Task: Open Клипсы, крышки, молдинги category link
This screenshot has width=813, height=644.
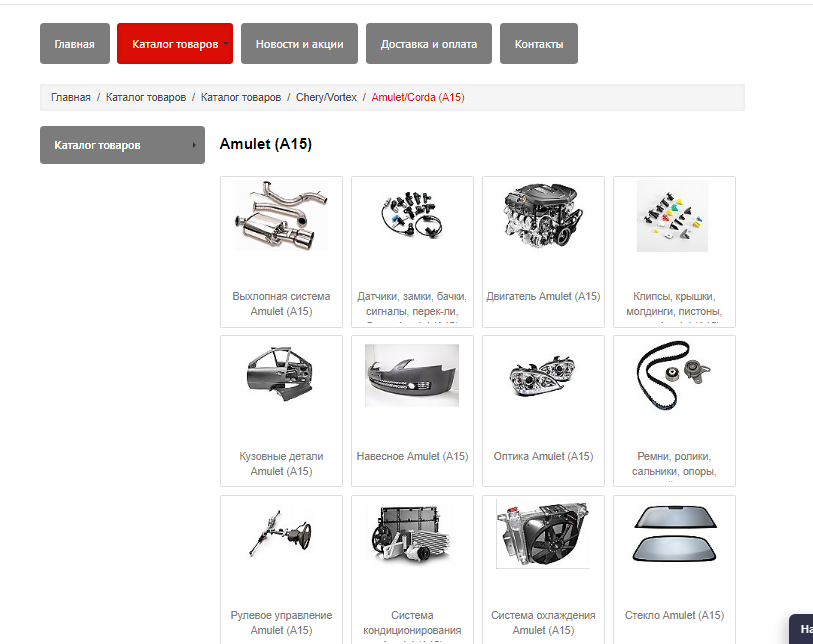Action: [674, 304]
